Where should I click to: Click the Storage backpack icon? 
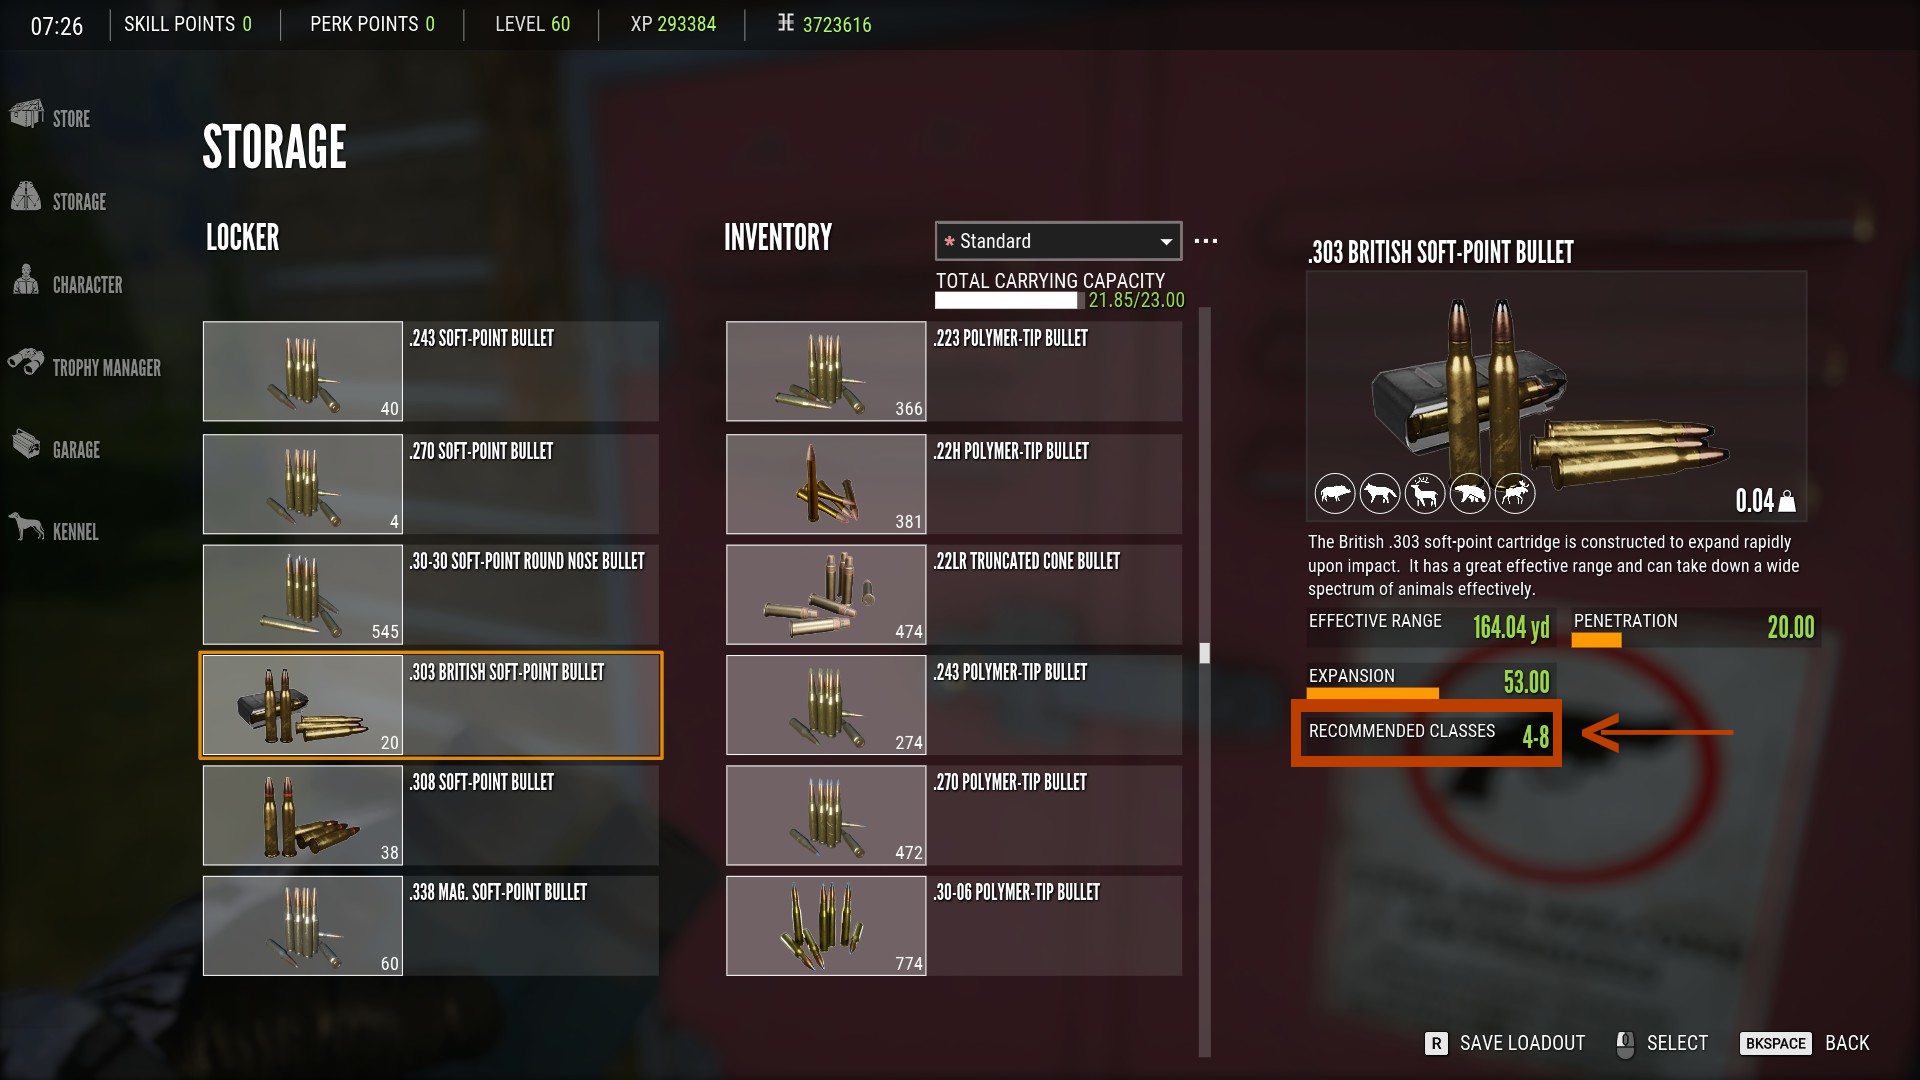click(x=27, y=197)
